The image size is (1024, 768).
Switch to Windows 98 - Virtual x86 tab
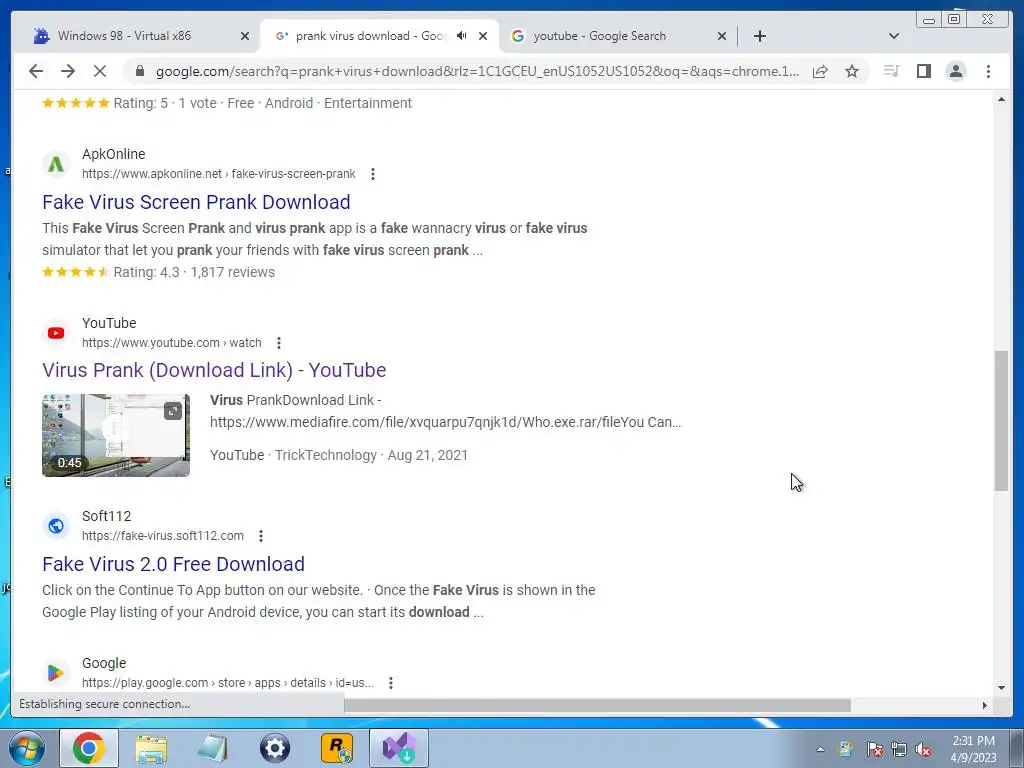coord(124,36)
